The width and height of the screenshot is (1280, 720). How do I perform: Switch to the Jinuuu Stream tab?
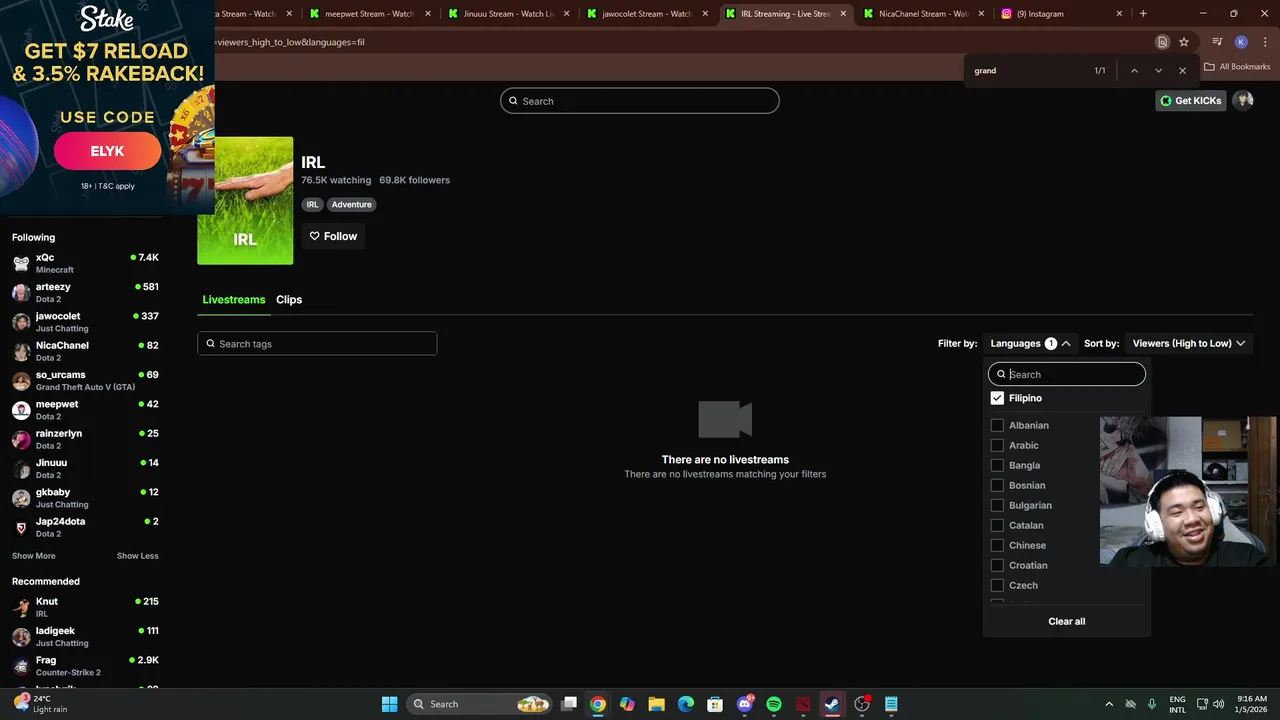pos(508,14)
